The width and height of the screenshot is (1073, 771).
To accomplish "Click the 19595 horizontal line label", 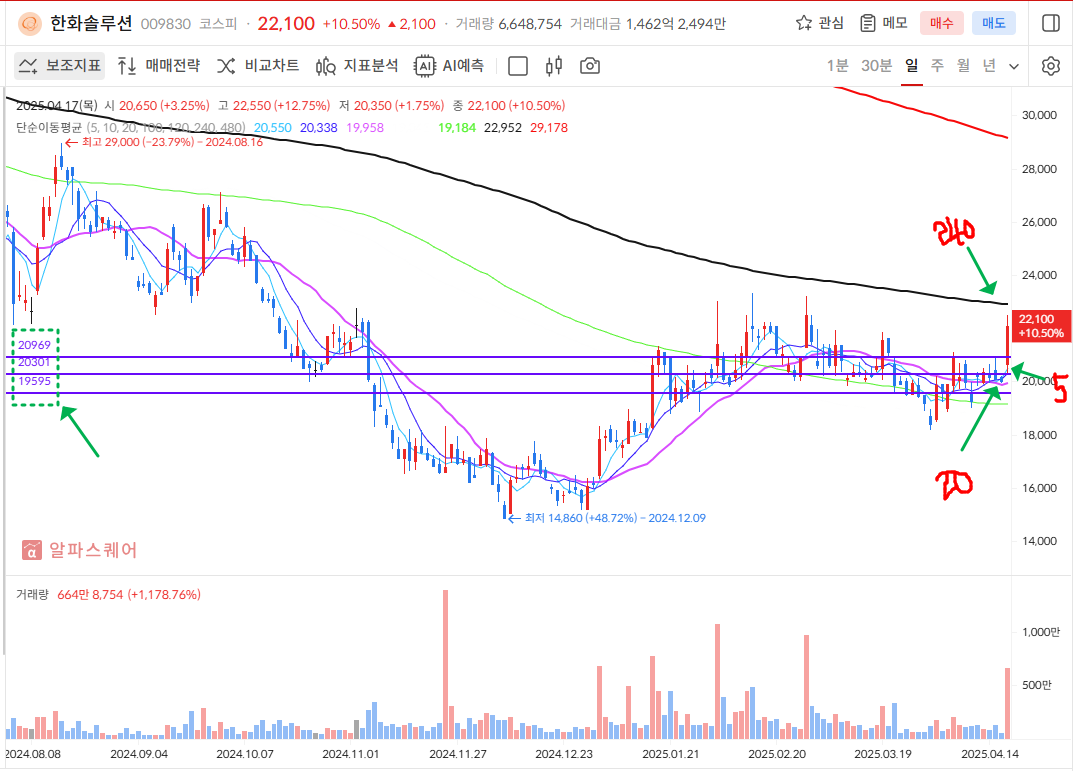I will point(34,381).
